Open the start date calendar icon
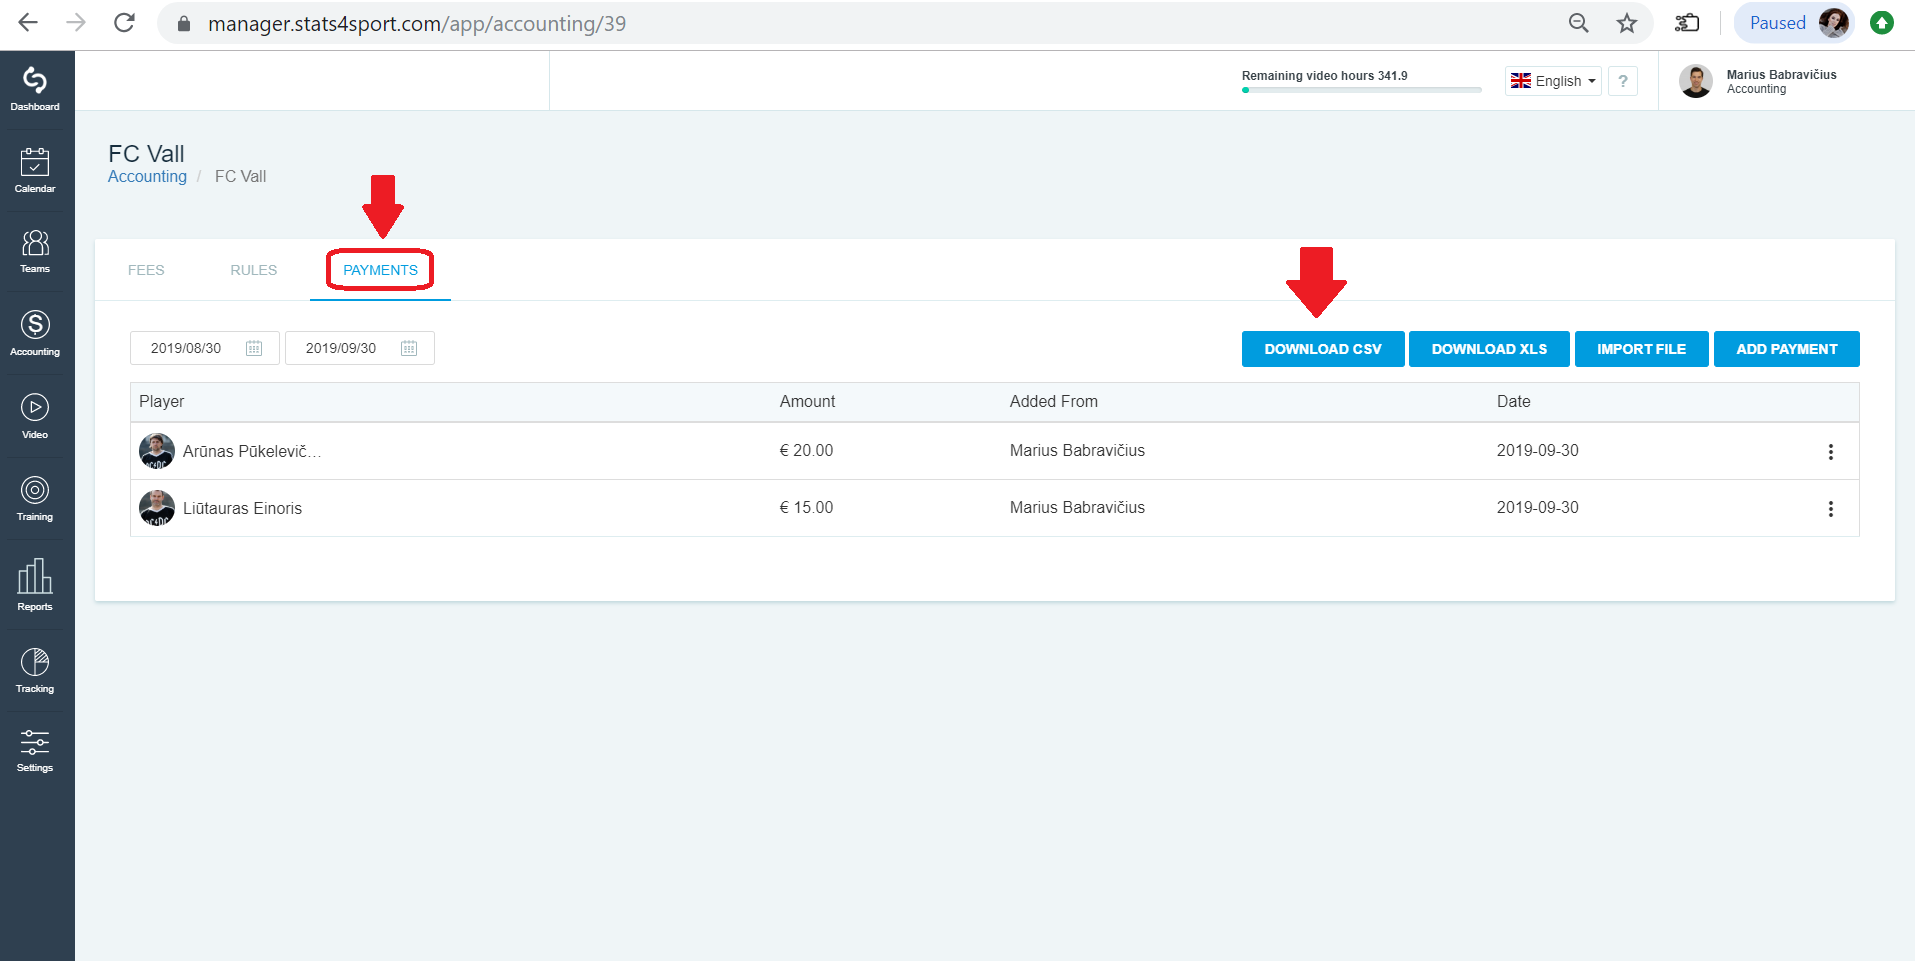1915x961 pixels. tap(254, 348)
